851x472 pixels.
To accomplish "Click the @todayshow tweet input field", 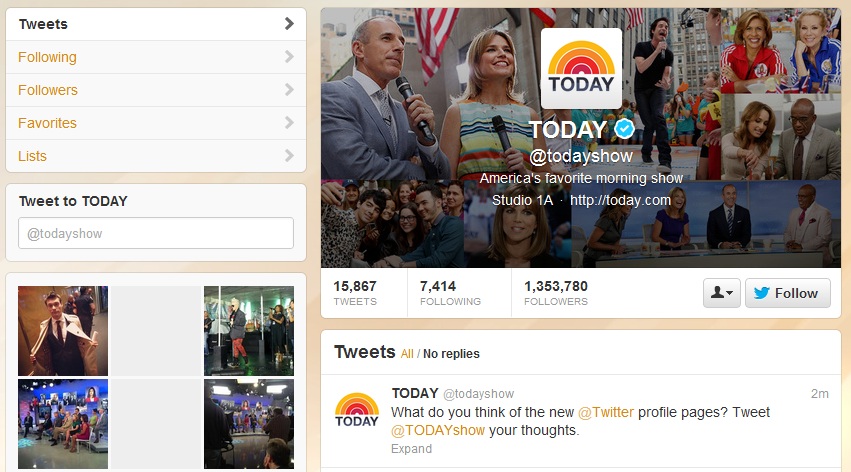I will coord(156,233).
